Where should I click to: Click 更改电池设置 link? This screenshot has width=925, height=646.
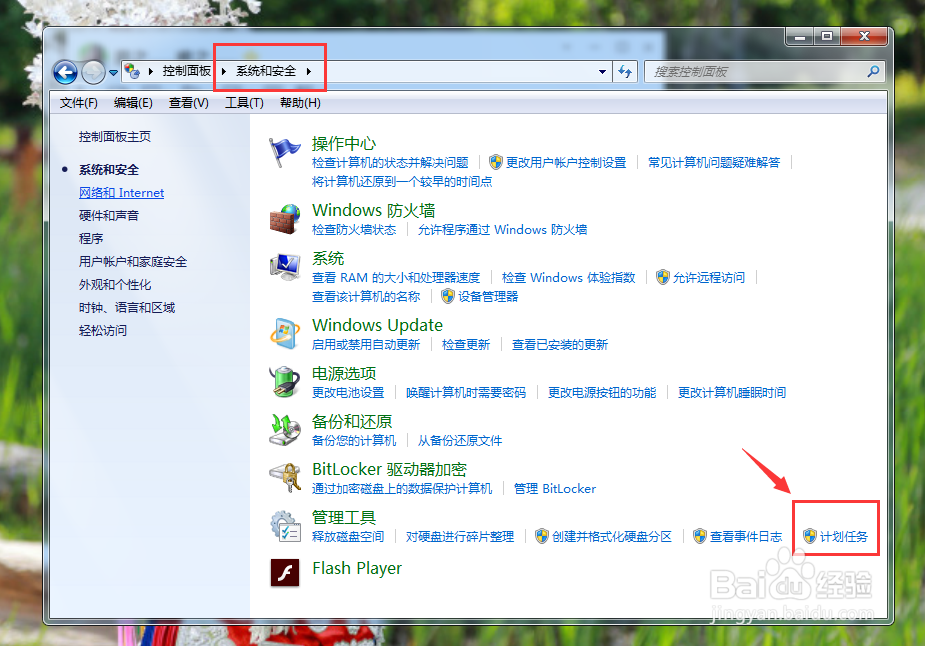pos(348,392)
